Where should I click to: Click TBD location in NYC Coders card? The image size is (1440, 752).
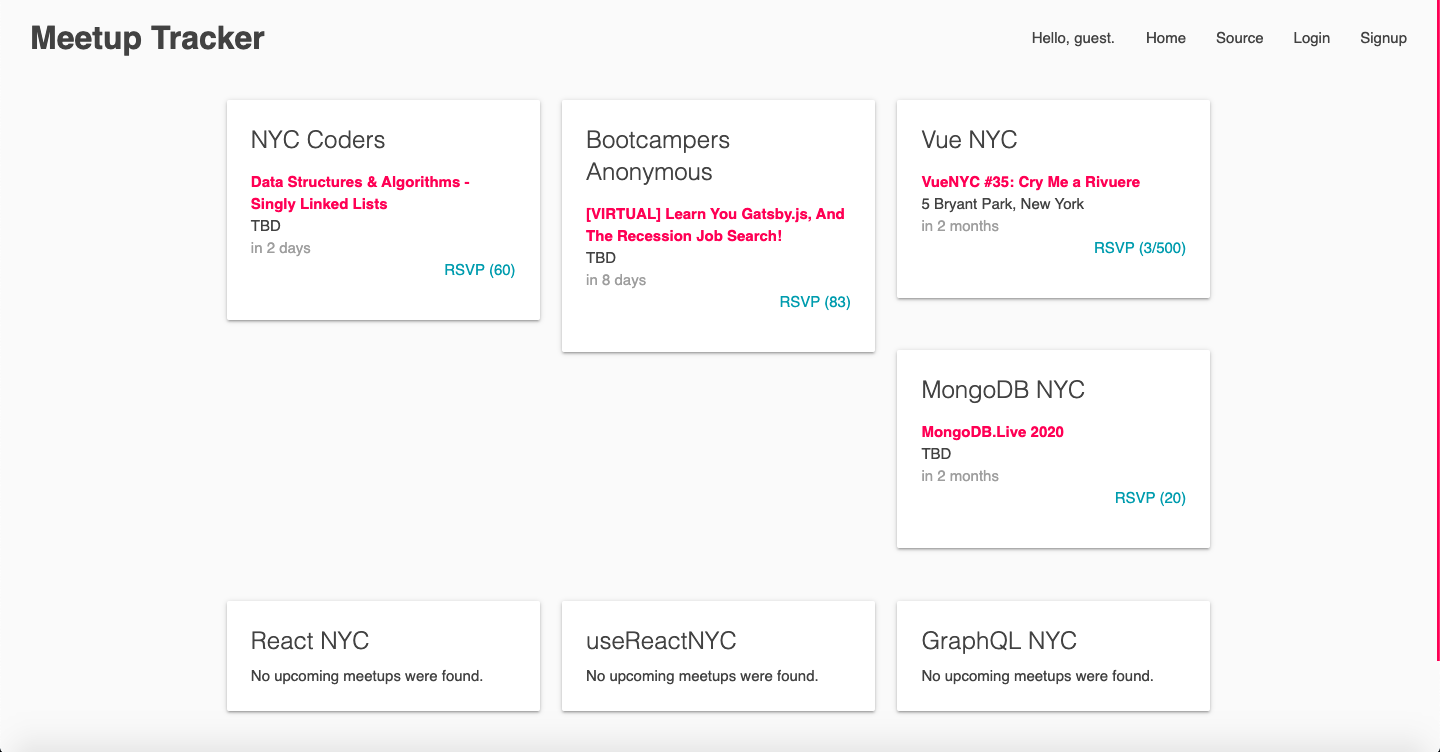(x=266, y=226)
